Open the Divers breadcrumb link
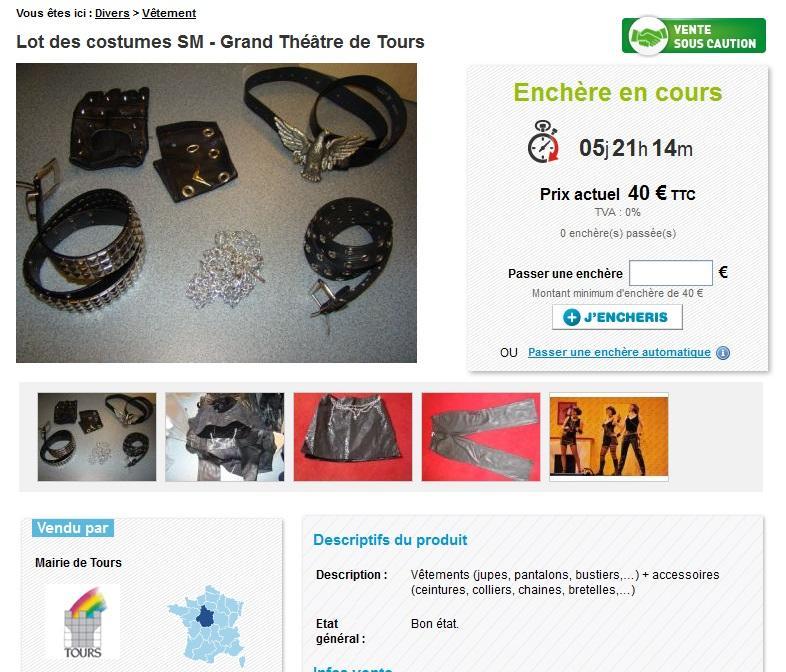Screen dimensions: 786x672 coord(112,13)
